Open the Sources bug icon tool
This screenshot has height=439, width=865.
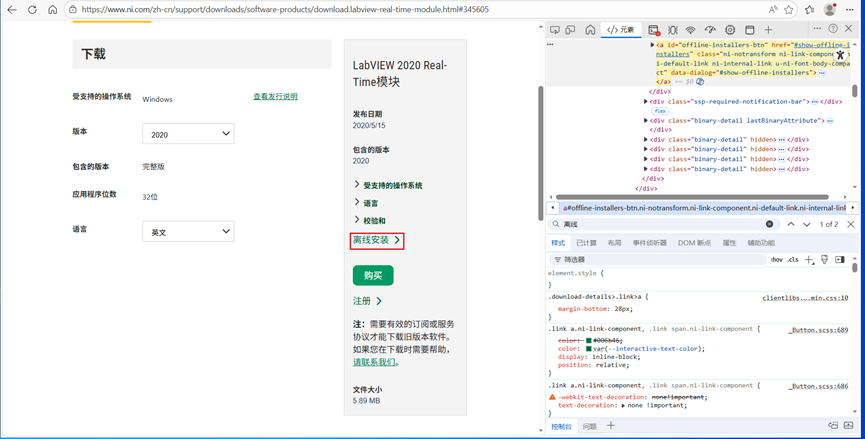672,30
